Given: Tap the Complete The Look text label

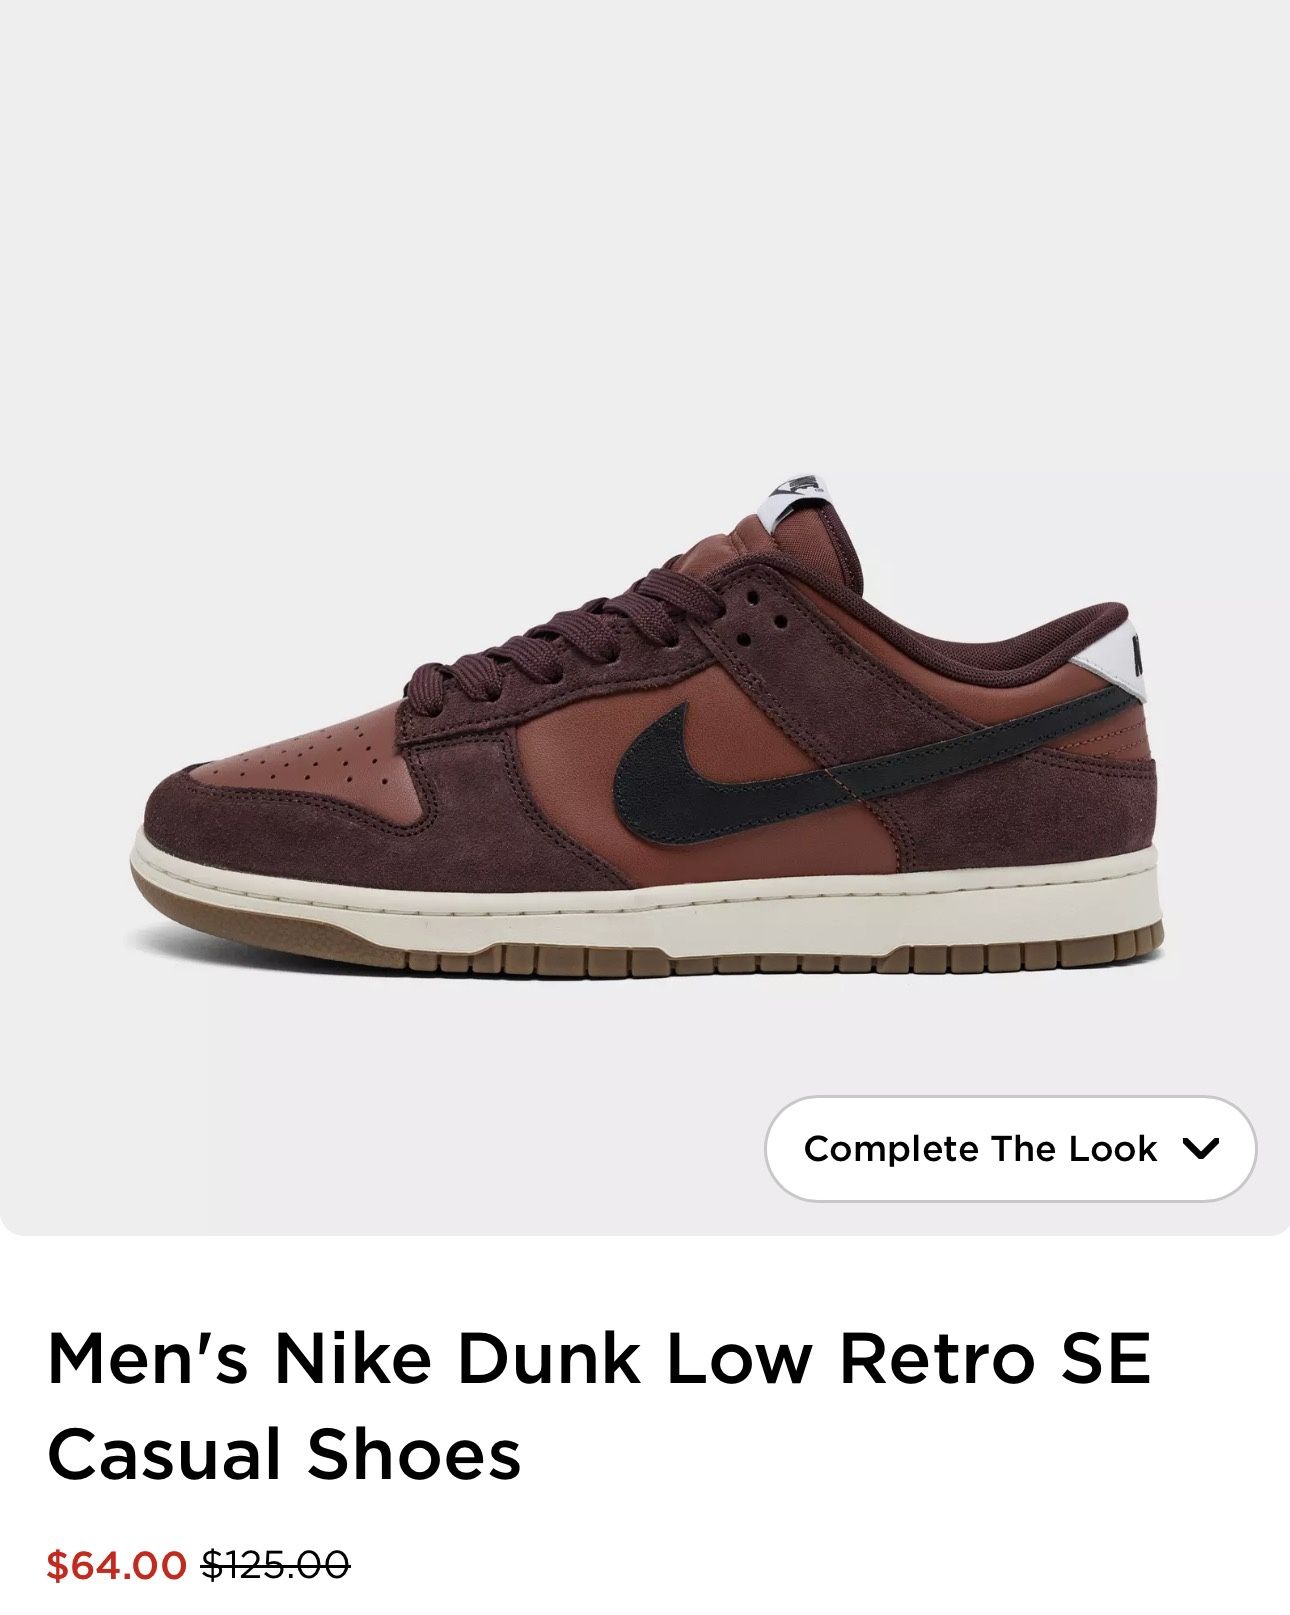Looking at the screenshot, I should [980, 1148].
